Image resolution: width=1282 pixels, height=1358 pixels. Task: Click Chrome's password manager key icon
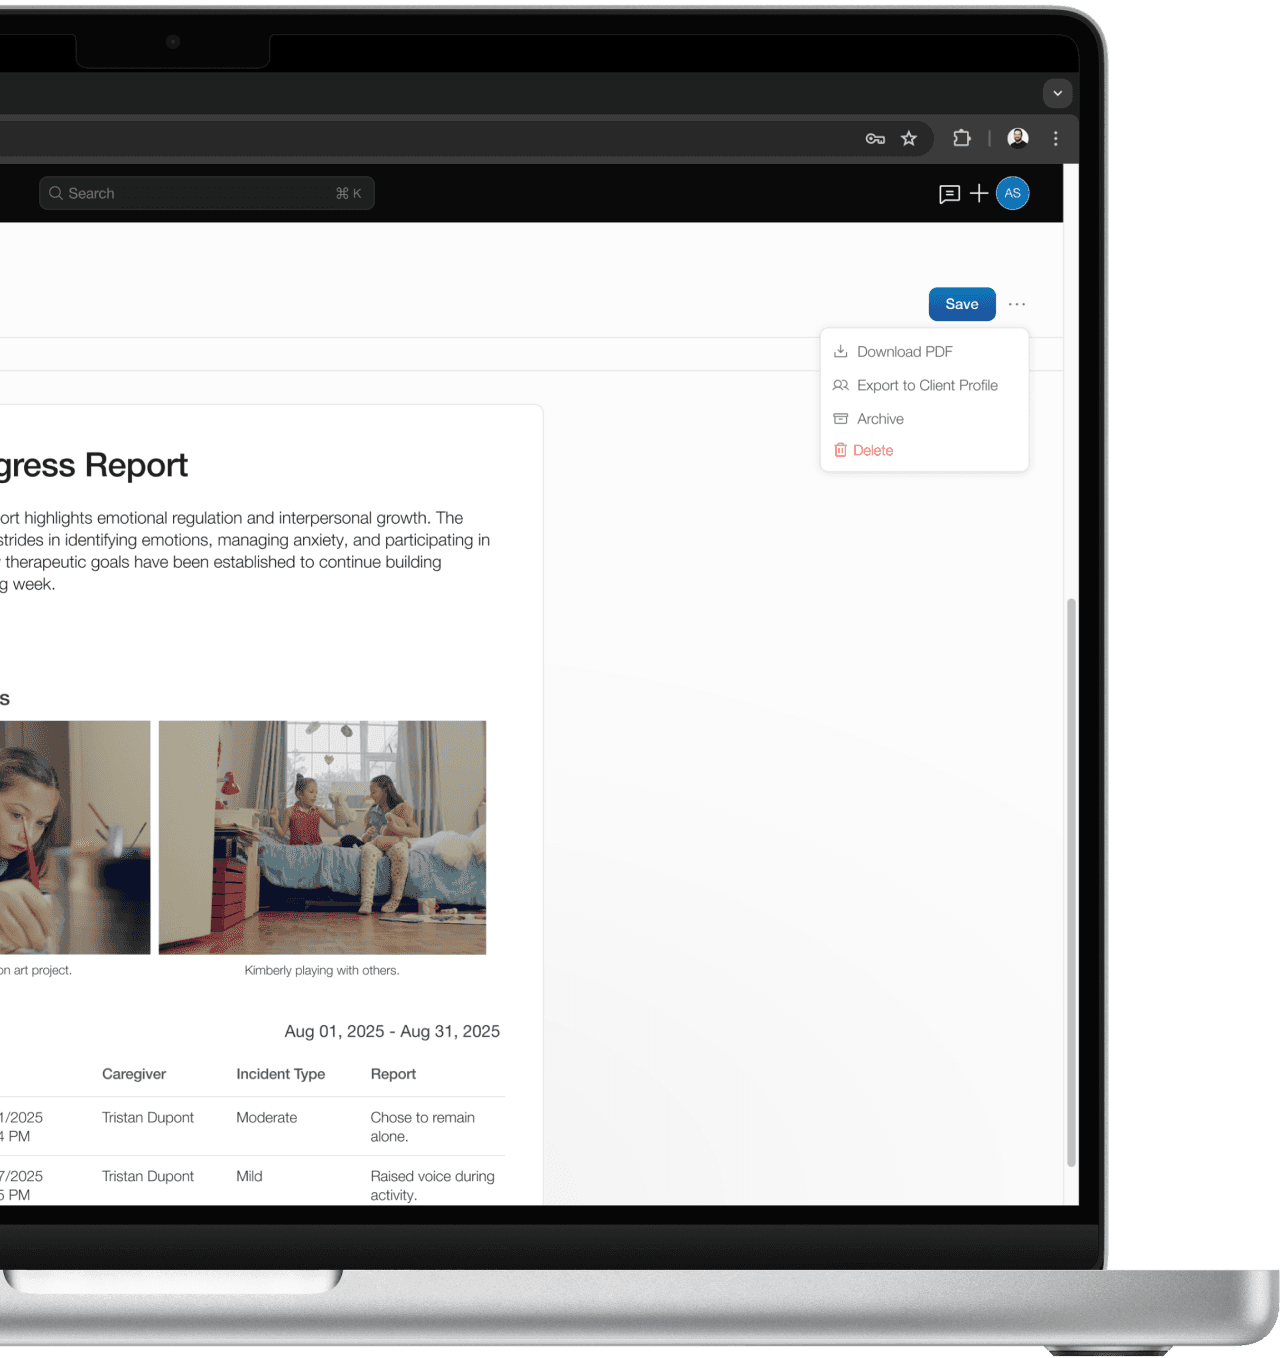(874, 138)
